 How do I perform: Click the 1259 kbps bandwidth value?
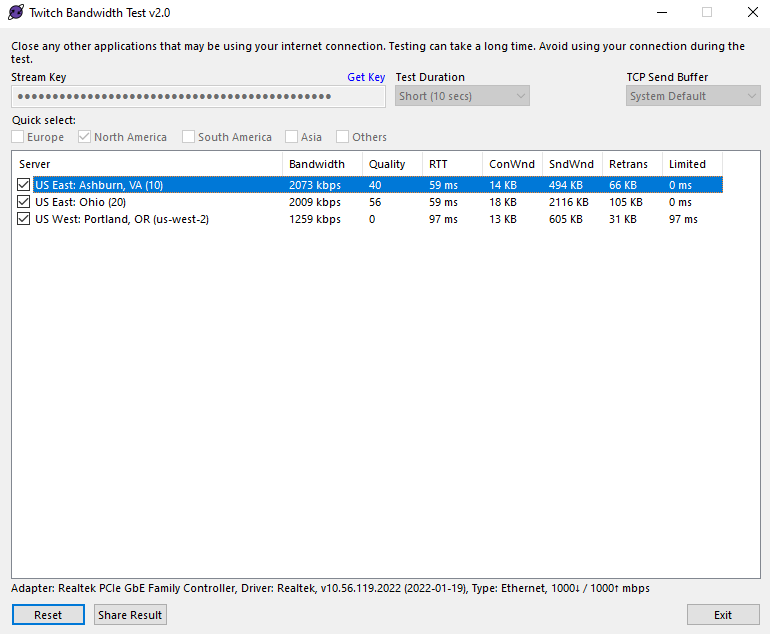[x=315, y=220]
